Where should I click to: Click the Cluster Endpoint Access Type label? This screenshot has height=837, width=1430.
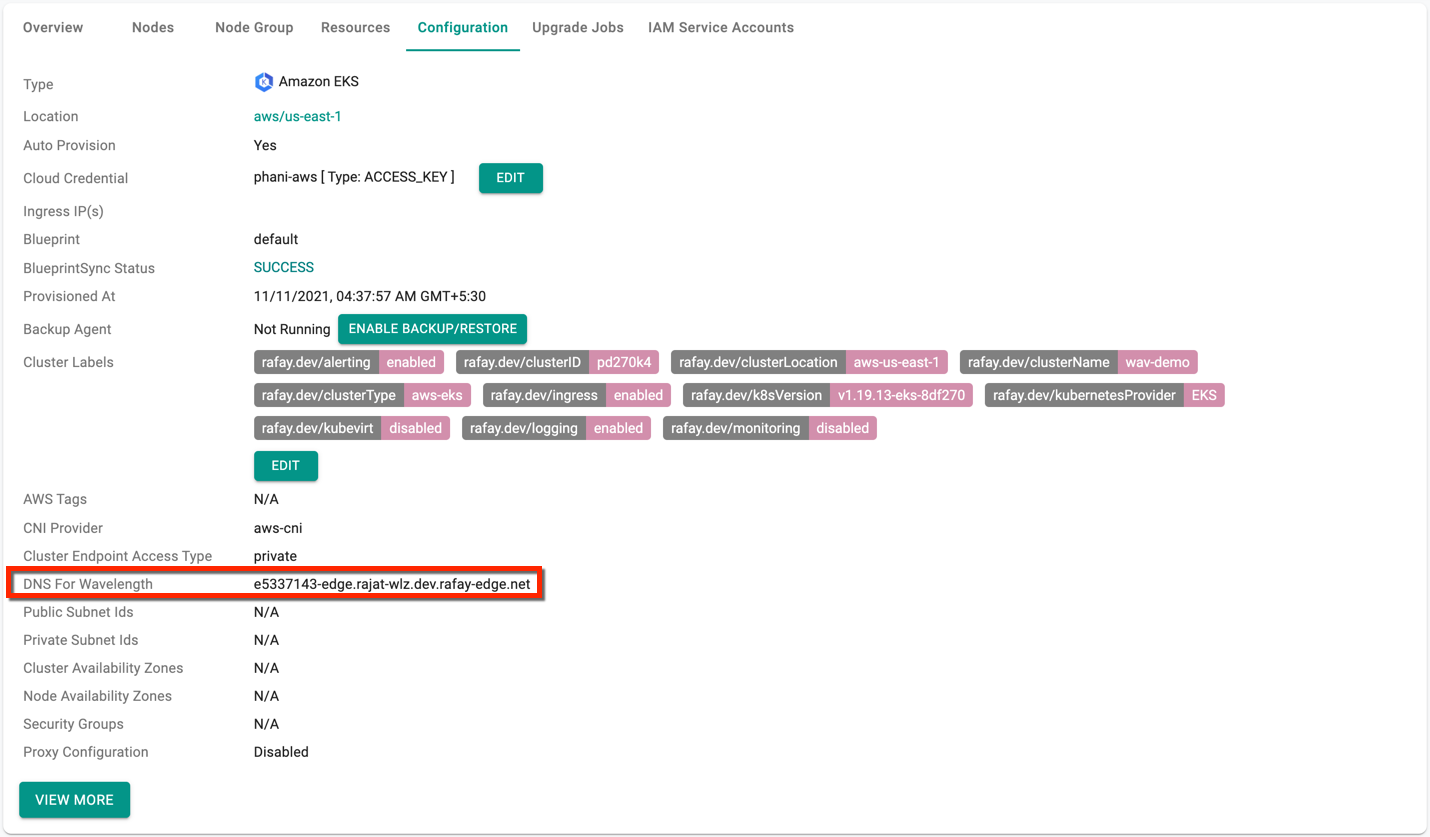click(x=118, y=555)
